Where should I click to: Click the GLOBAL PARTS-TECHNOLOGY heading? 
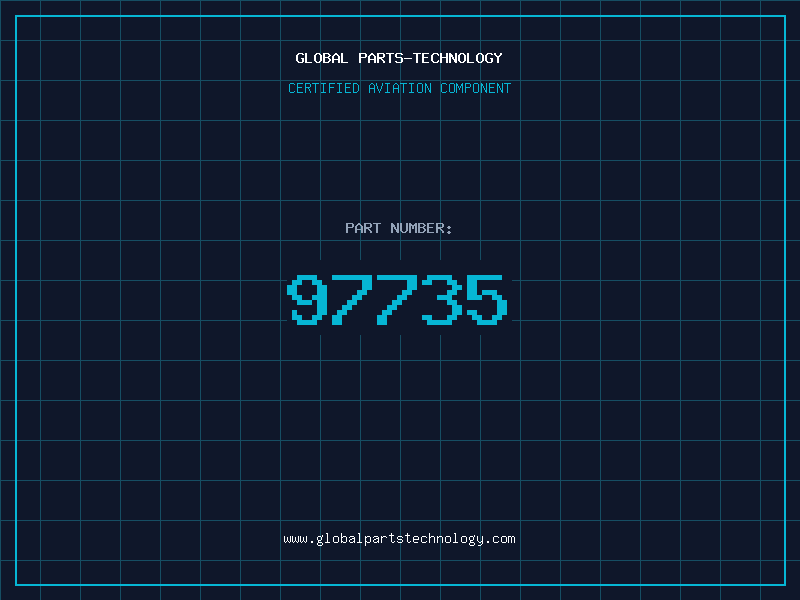click(x=399, y=58)
